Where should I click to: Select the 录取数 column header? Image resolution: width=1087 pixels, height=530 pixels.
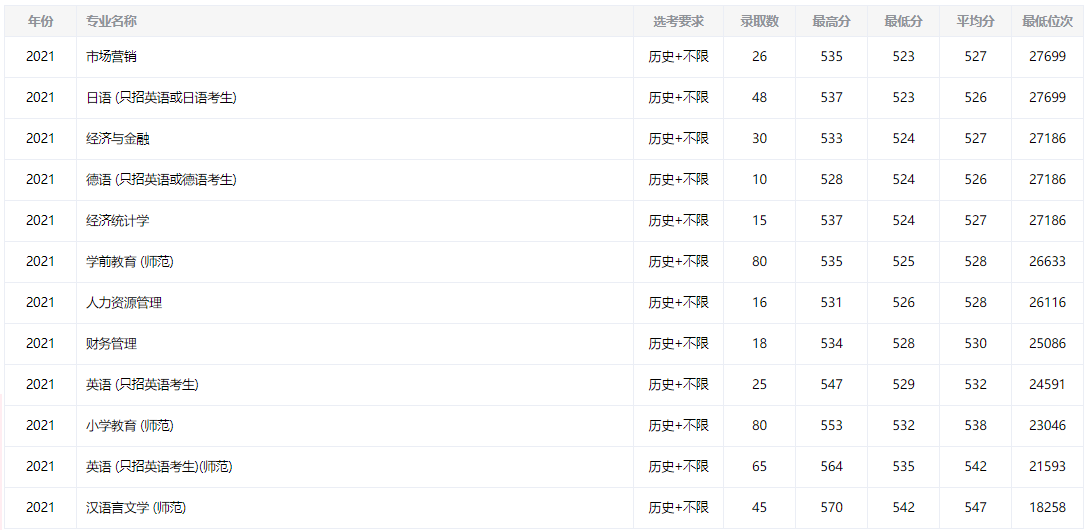(759, 21)
